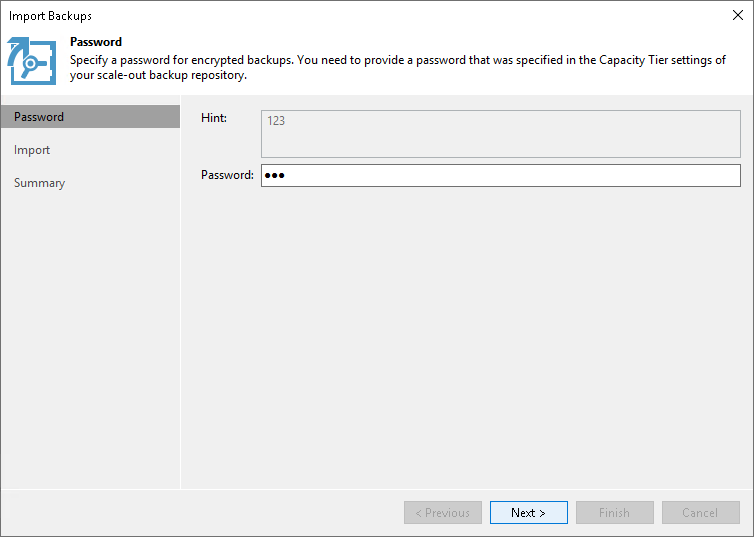Image resolution: width=754 pixels, height=537 pixels.
Task: Click the bold Password heading
Action: tap(96, 43)
